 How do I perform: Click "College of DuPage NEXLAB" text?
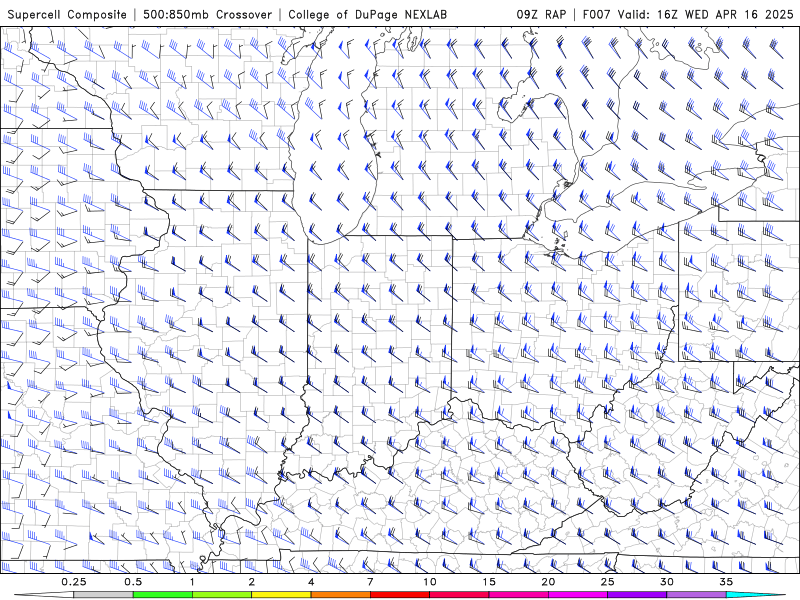(367, 14)
